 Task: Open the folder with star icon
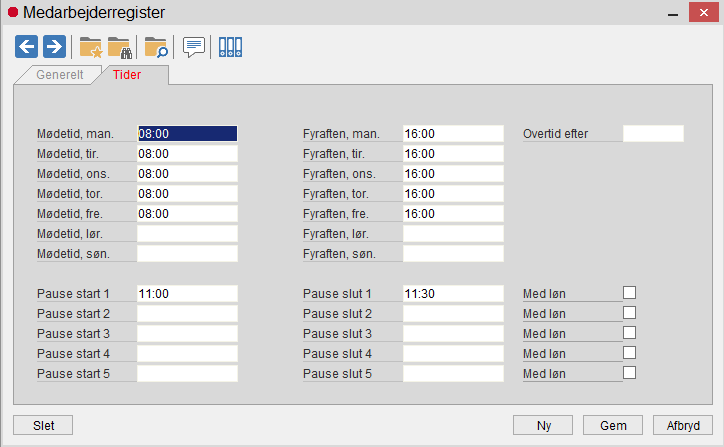coord(90,47)
